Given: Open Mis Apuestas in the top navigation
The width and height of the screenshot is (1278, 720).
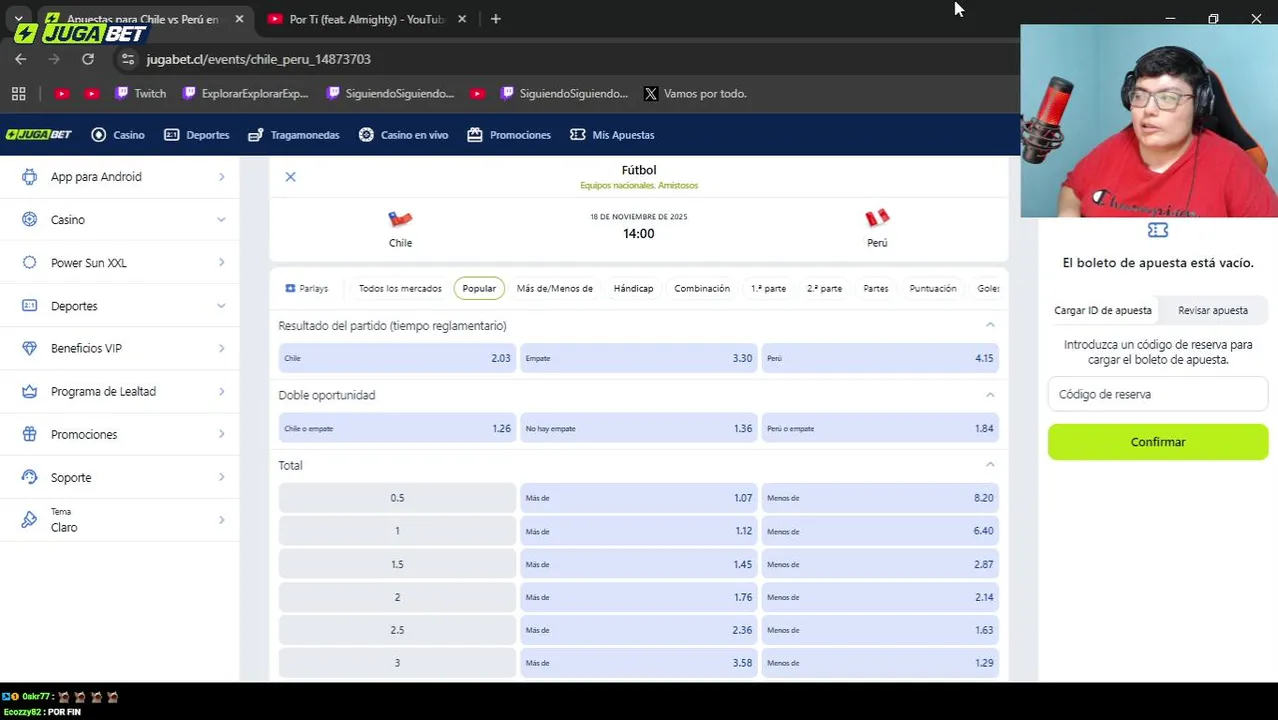Looking at the screenshot, I should pos(612,135).
